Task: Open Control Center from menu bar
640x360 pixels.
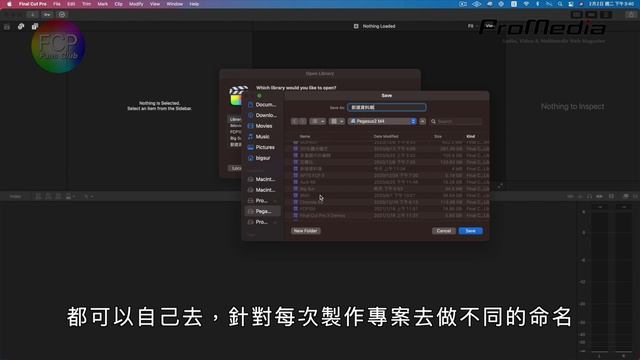Action: pos(571,4)
